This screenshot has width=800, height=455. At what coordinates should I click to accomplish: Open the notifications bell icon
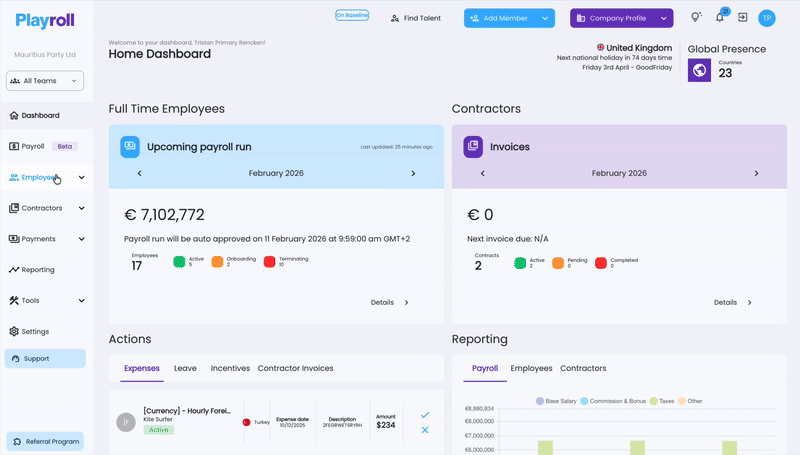click(x=719, y=18)
